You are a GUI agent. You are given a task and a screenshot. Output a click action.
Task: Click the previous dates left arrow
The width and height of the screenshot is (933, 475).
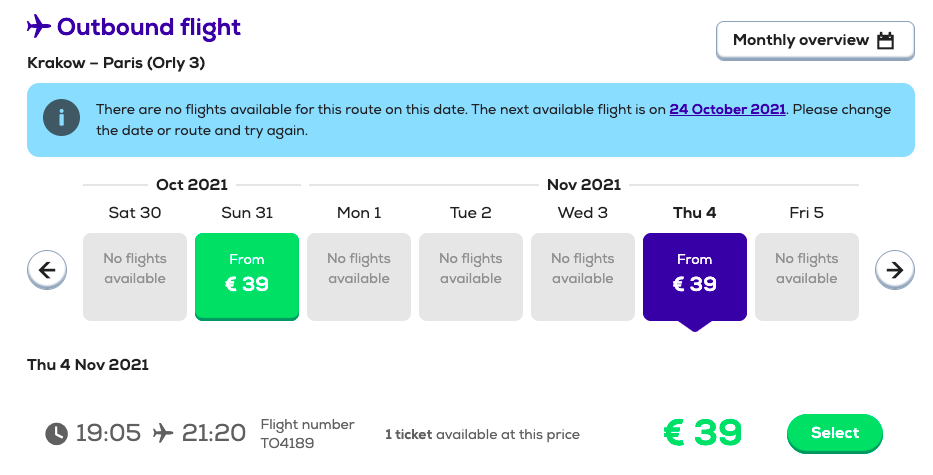(x=47, y=270)
